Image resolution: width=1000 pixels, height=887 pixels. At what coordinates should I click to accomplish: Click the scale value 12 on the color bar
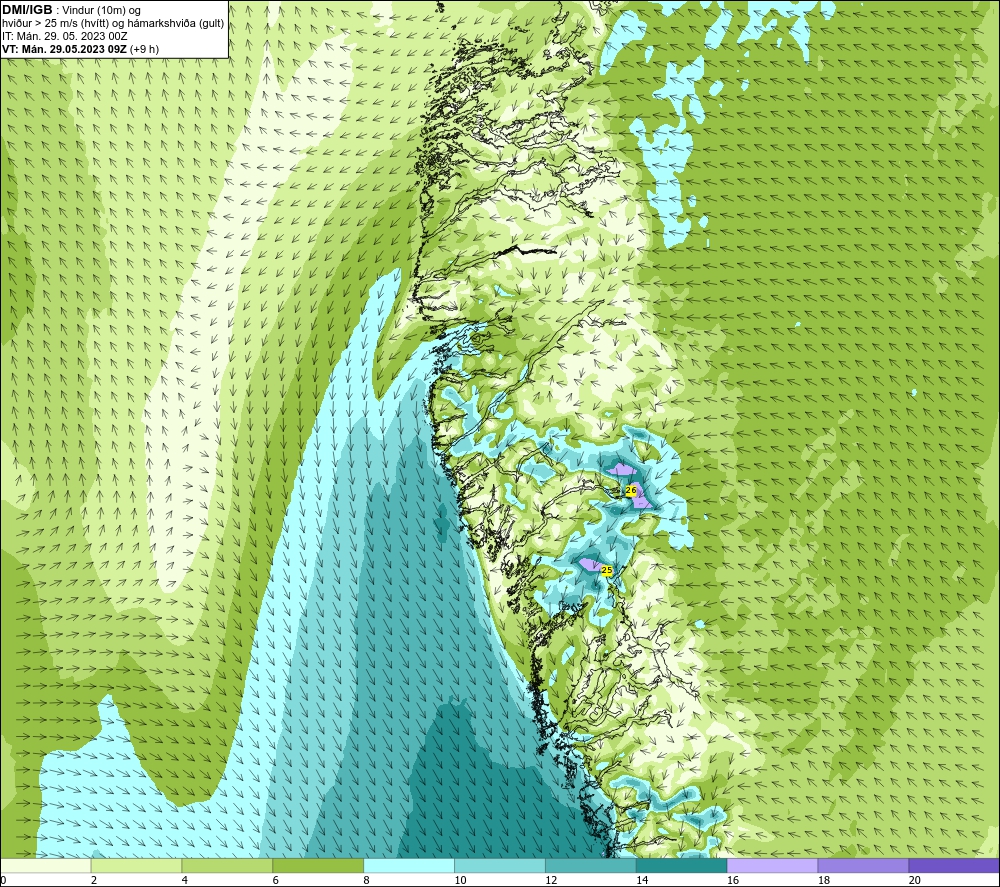pyautogui.click(x=551, y=881)
